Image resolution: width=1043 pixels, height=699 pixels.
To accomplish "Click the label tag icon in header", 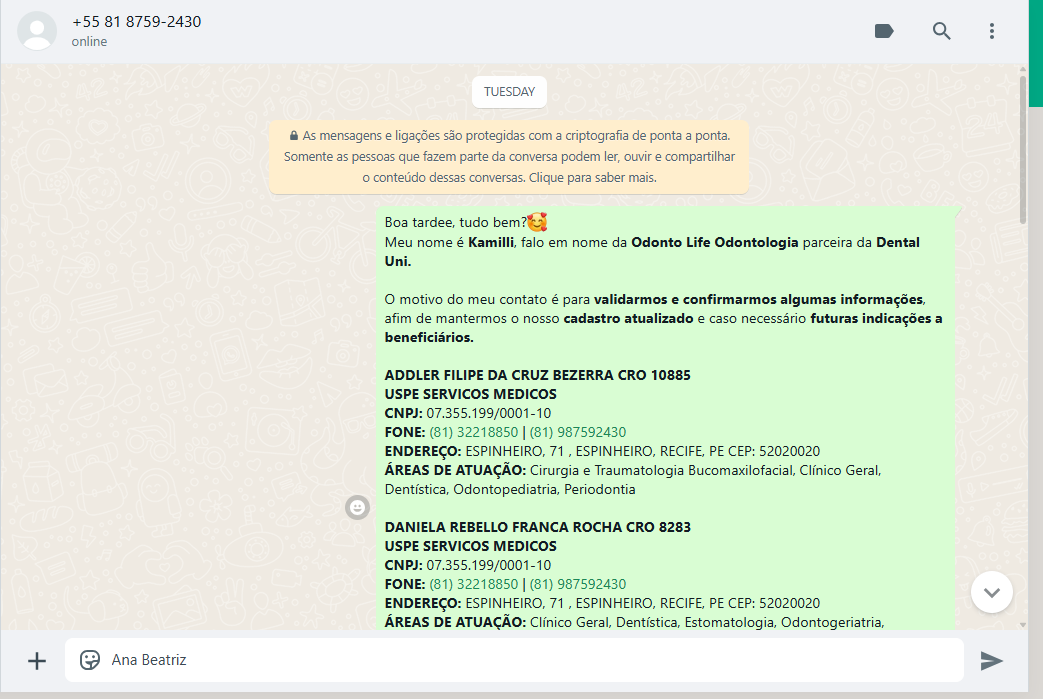I will pyautogui.click(x=883, y=31).
